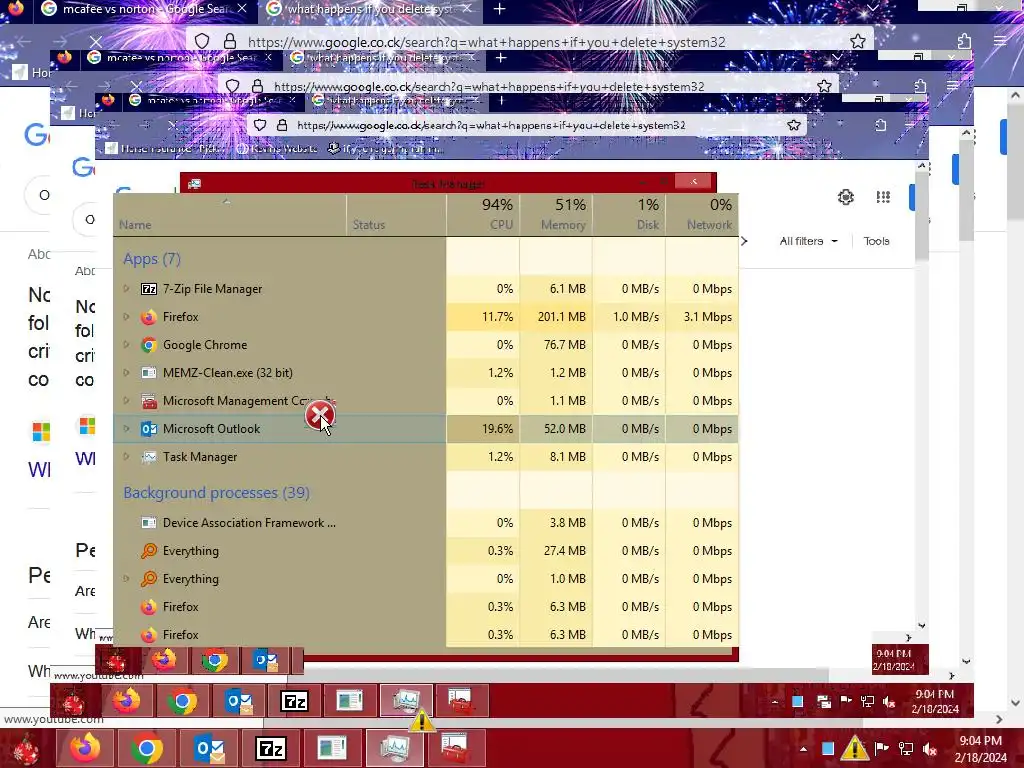Image resolution: width=1024 pixels, height=768 pixels.
Task: Expand the Microsoft Outlook row
Action: pos(126,428)
